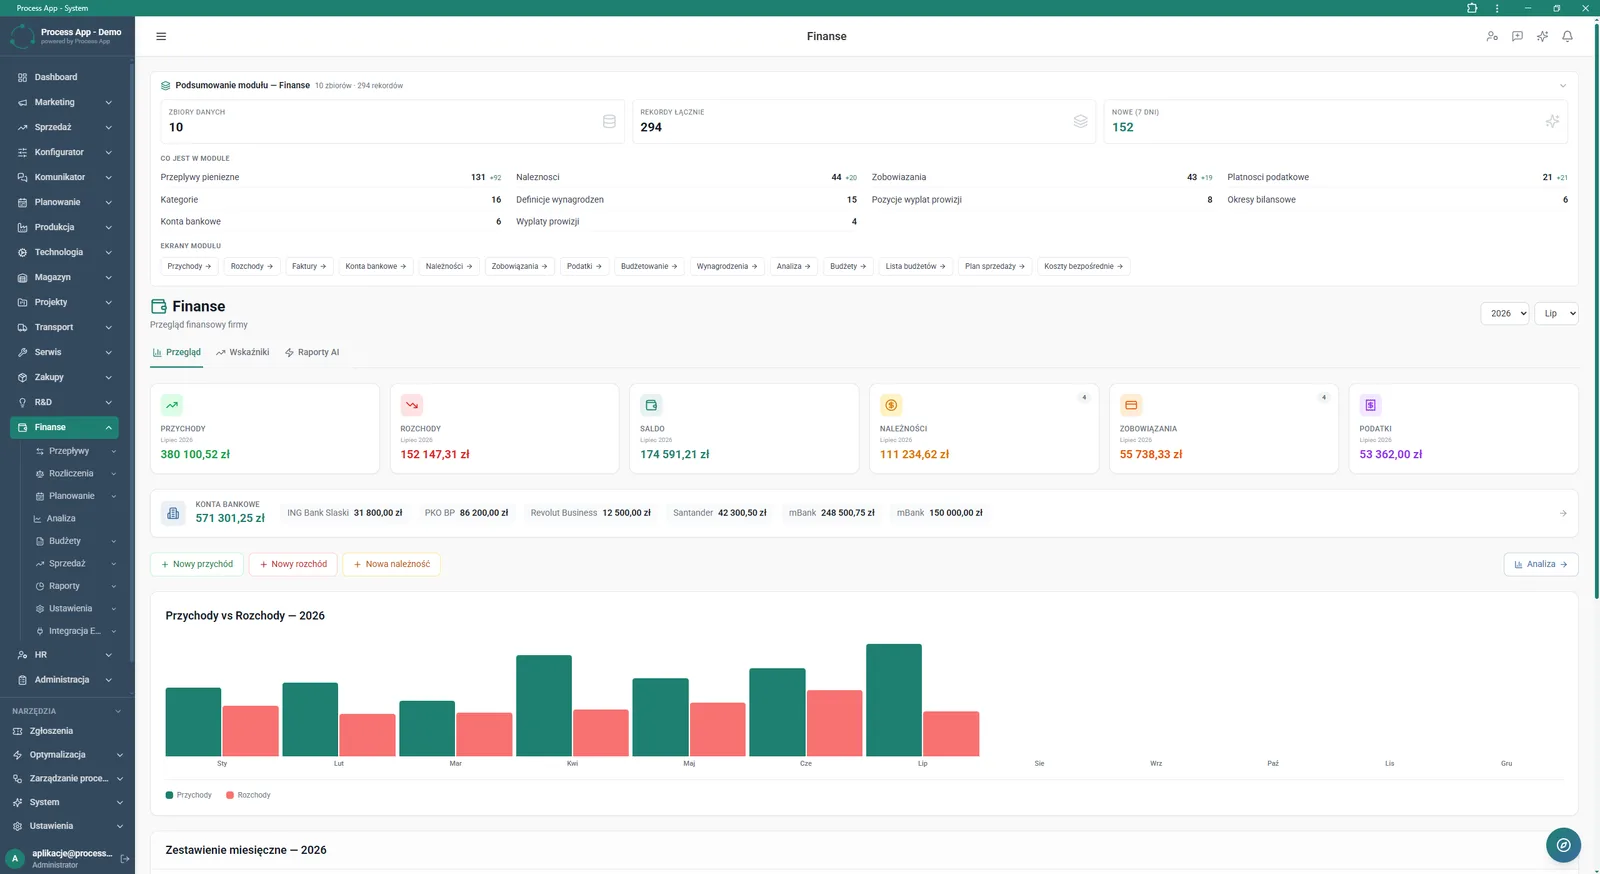This screenshot has height=874, width=1600.
Task: Open the title bar three-dots menu
Action: click(x=1497, y=8)
